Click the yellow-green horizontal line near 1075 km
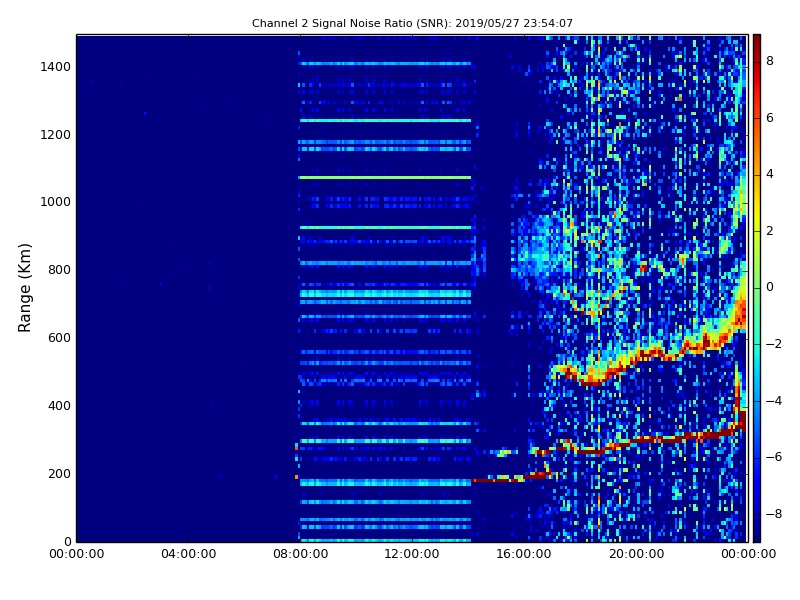Screen dimensions: 800x600 [385, 178]
